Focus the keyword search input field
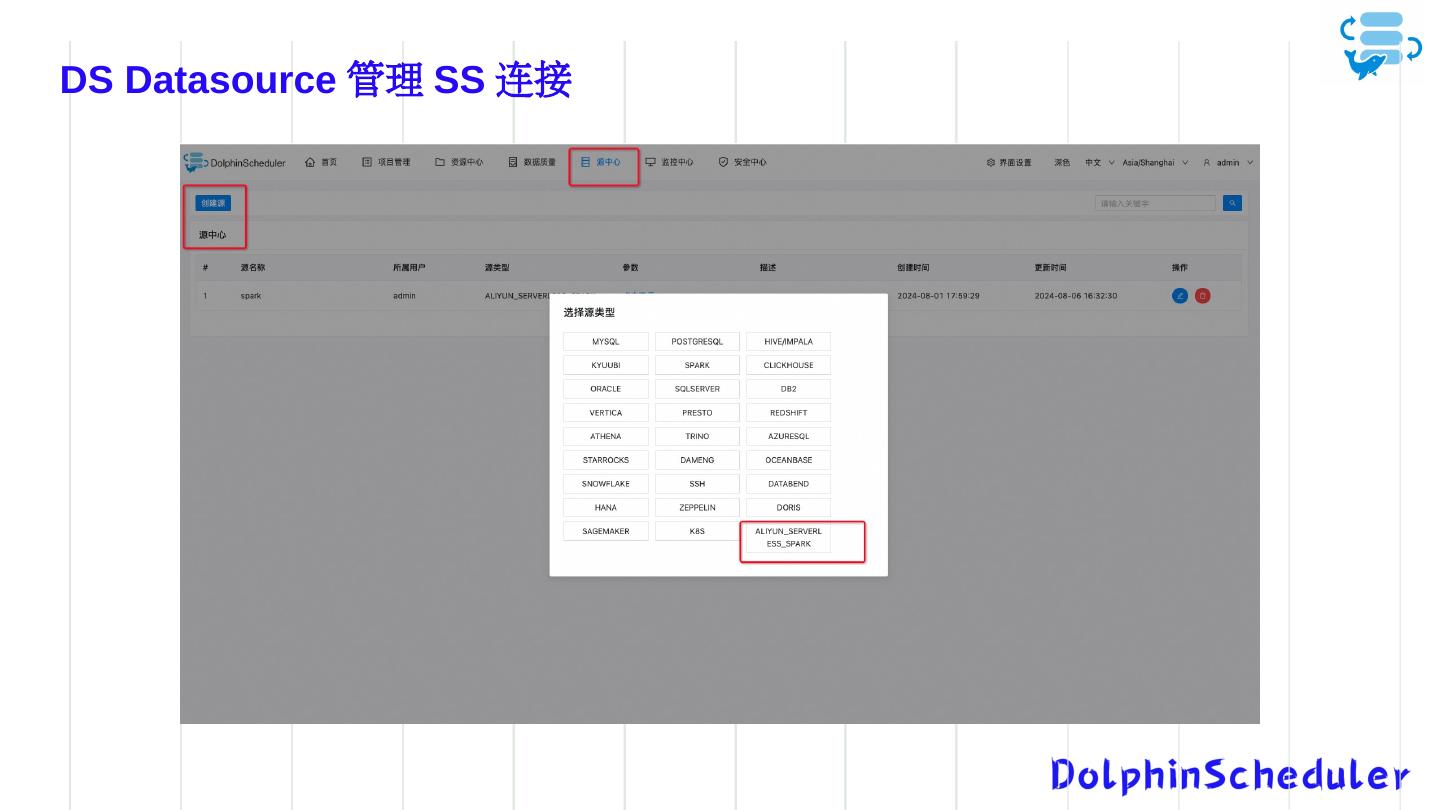 tap(1155, 203)
